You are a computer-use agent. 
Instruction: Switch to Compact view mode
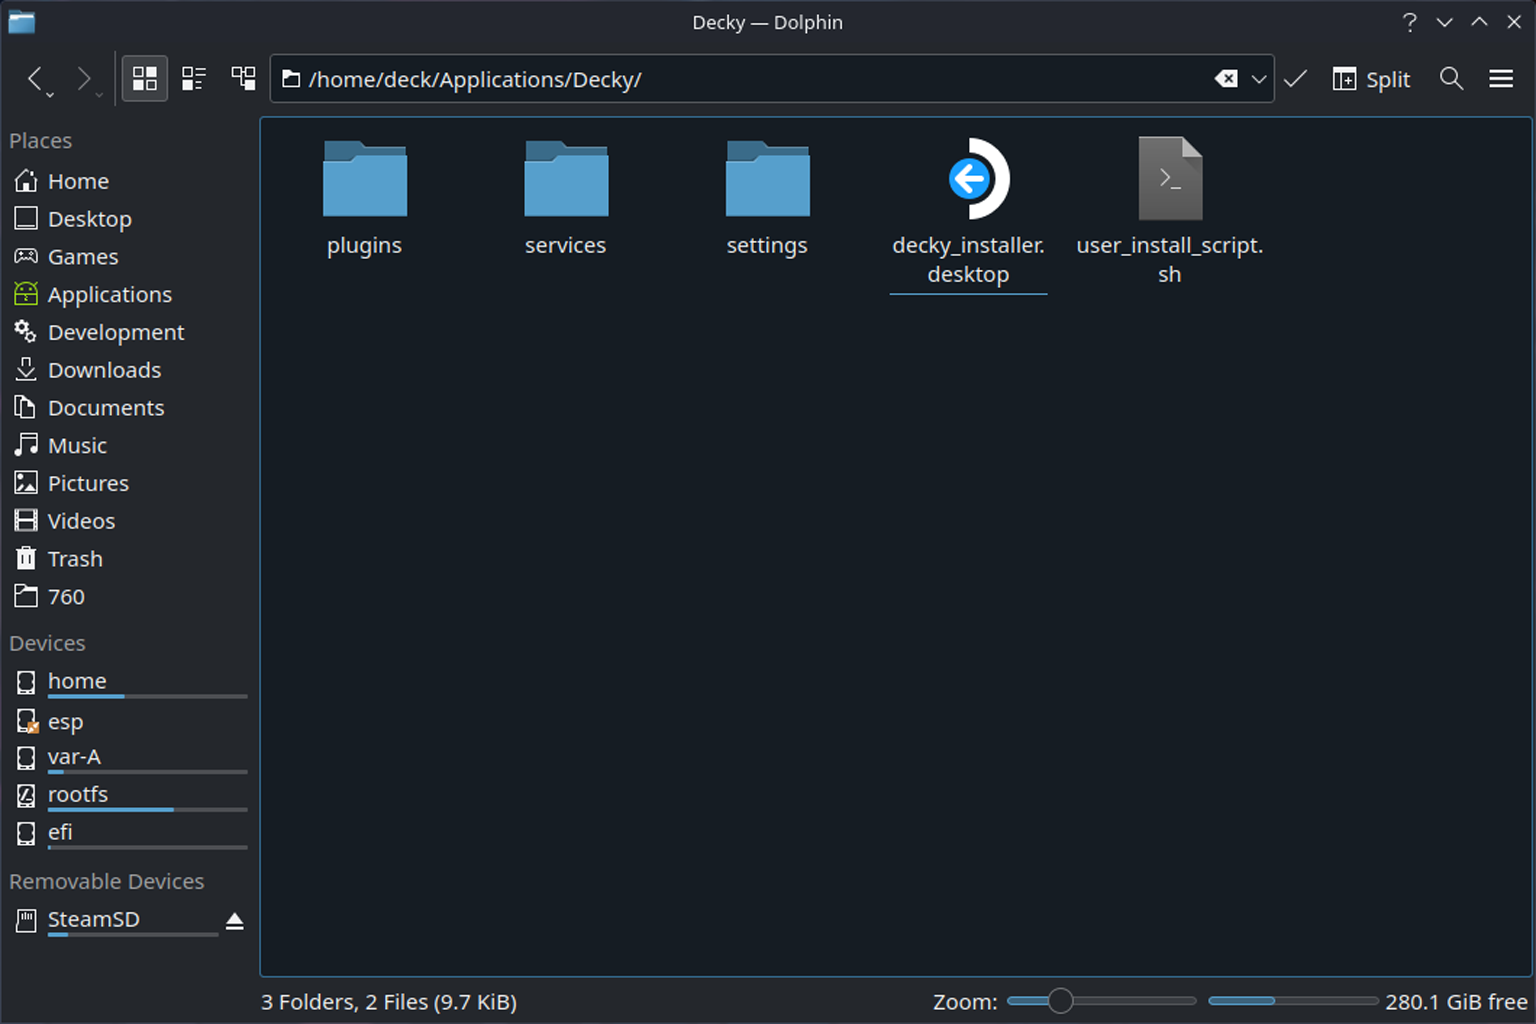pyautogui.click(x=194, y=79)
